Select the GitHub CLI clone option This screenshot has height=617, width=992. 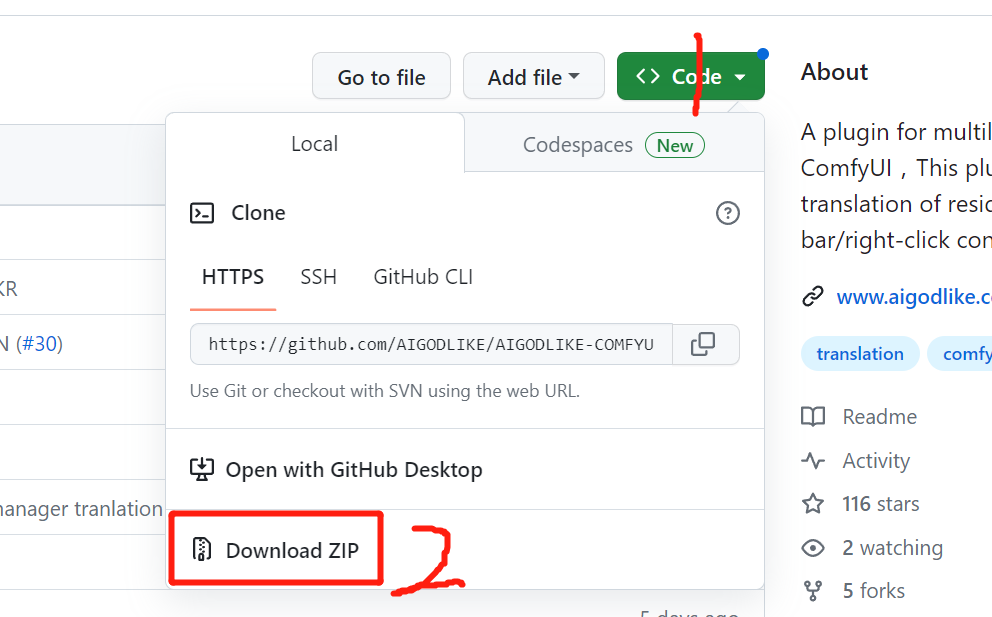pos(423,277)
